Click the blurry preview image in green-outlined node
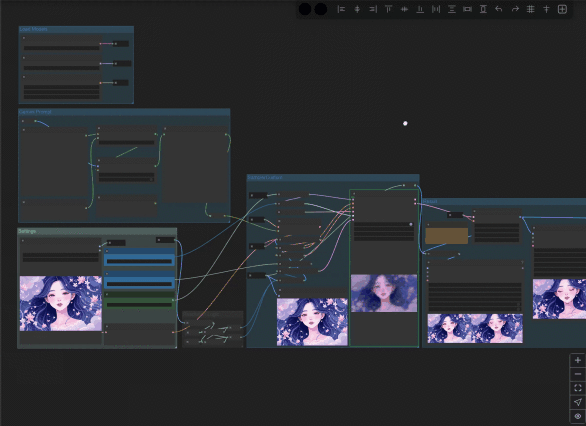Viewport: 586px width, 426px height. [384, 293]
